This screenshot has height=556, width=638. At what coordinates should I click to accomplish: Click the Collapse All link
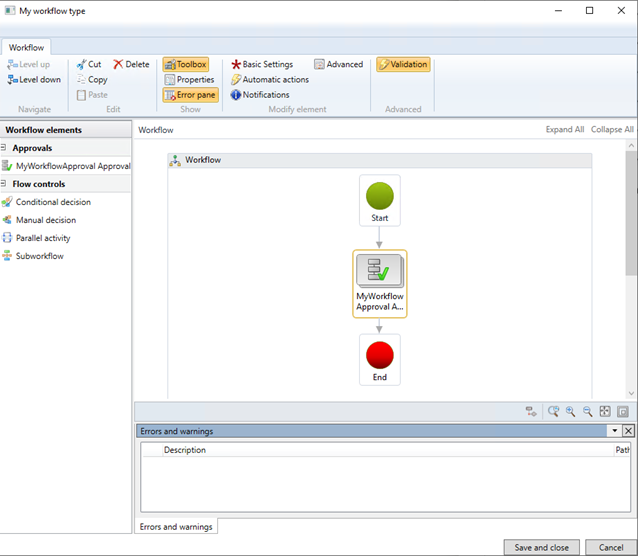(612, 129)
